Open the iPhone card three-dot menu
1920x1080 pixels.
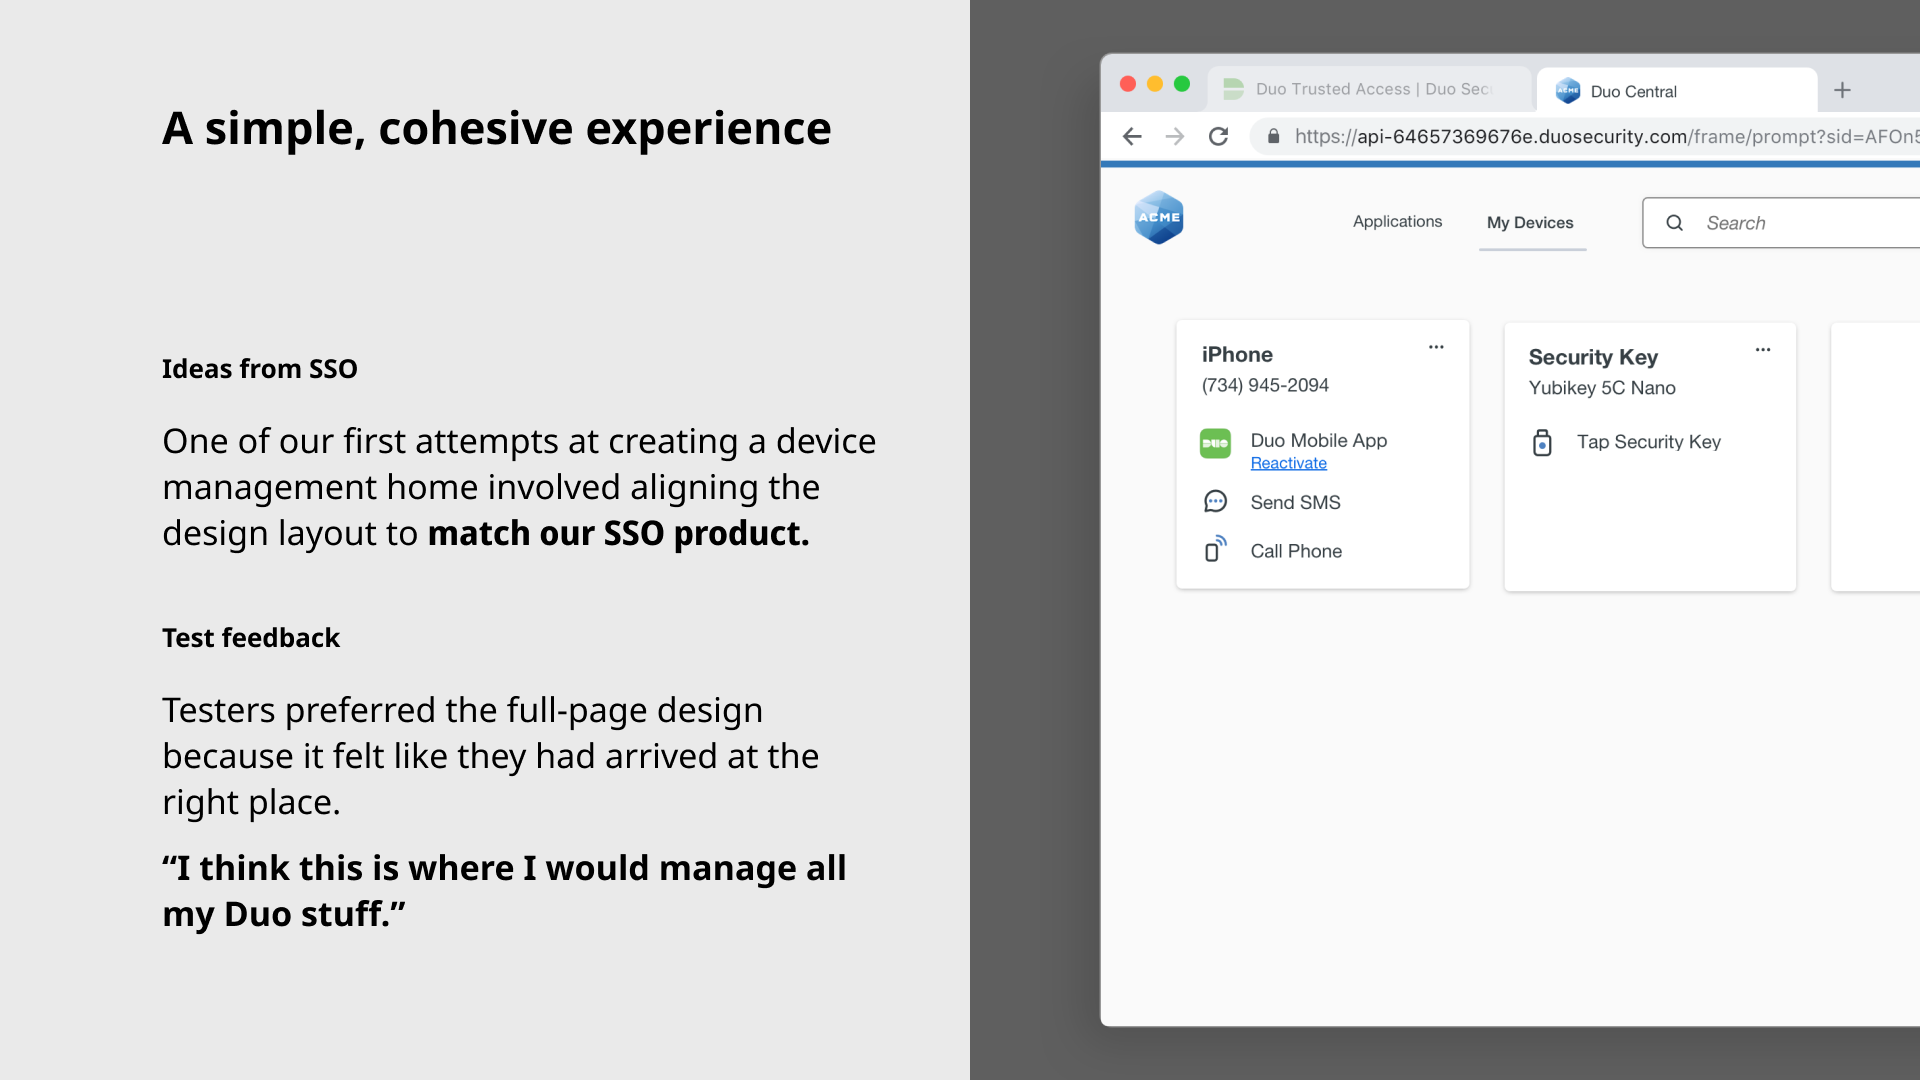point(1436,347)
